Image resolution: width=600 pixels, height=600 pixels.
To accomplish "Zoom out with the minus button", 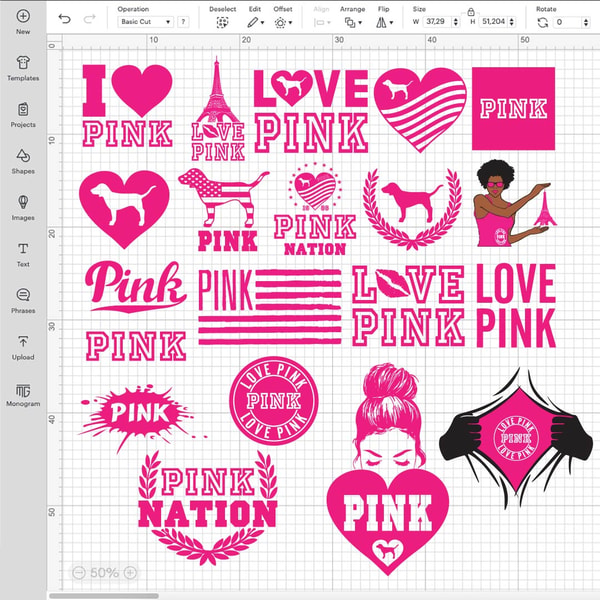I will [79, 572].
